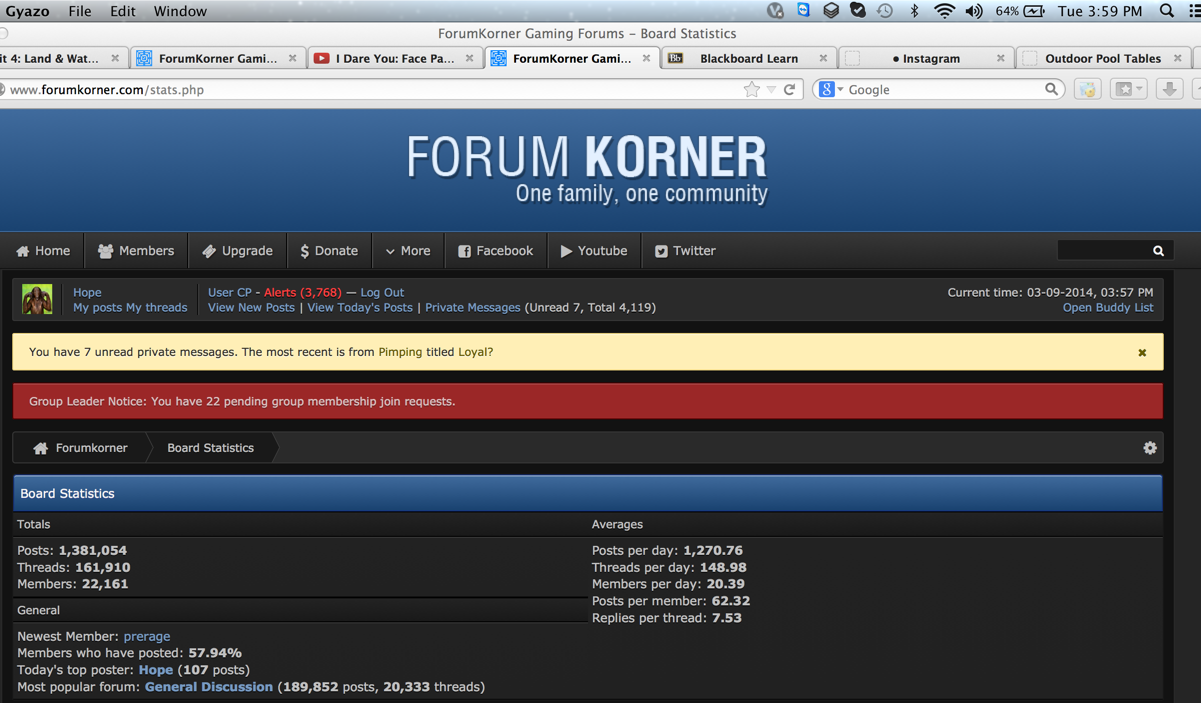
Task: Click the Google search magnifier icon
Action: click(x=1051, y=89)
